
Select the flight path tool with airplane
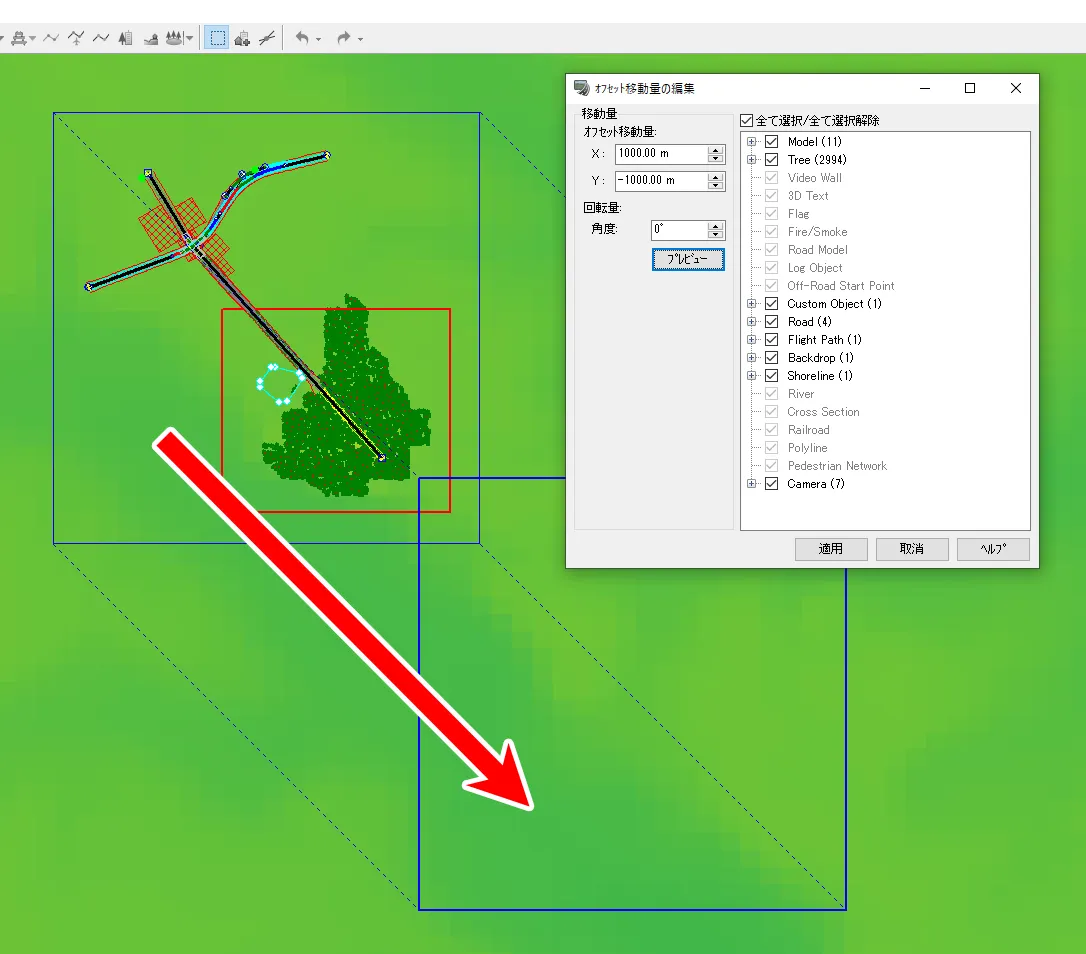(76, 38)
